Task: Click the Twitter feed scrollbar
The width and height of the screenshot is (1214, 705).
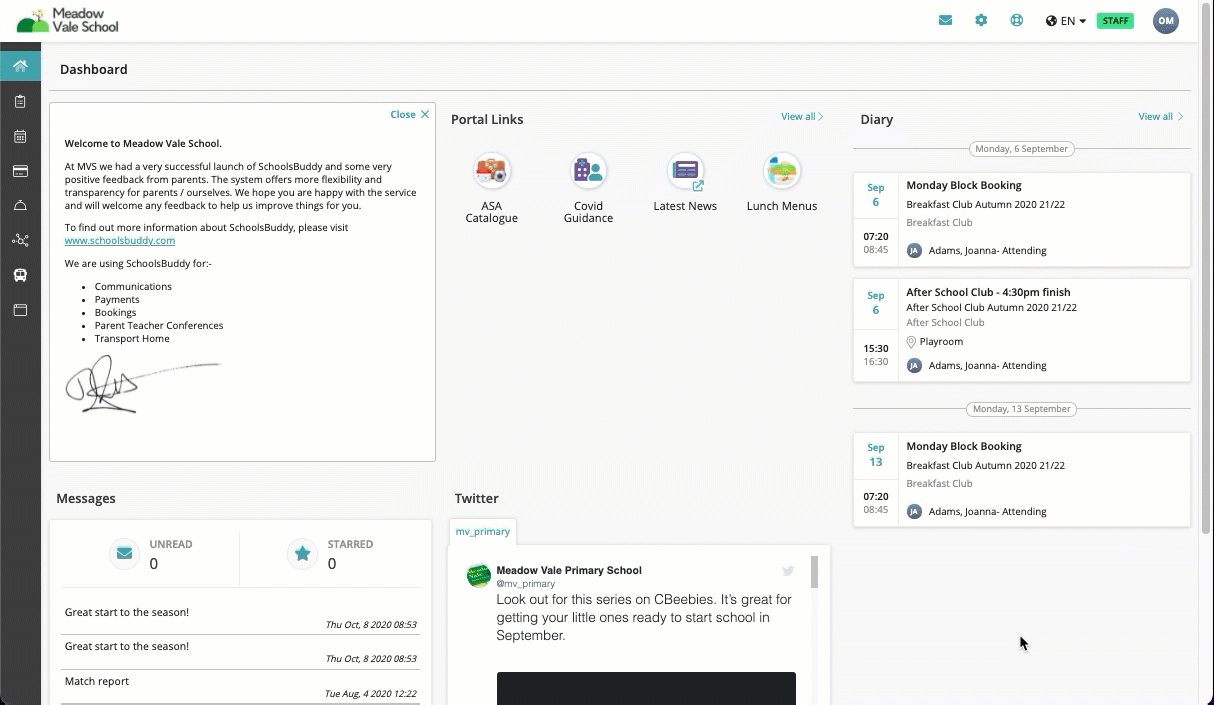Action: click(x=815, y=573)
